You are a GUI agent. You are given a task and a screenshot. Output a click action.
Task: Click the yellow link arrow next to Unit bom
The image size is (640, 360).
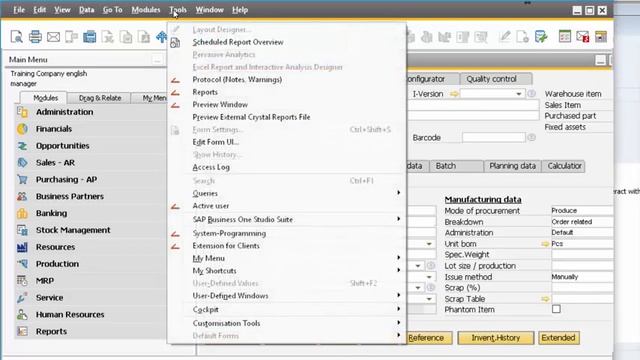pos(545,244)
